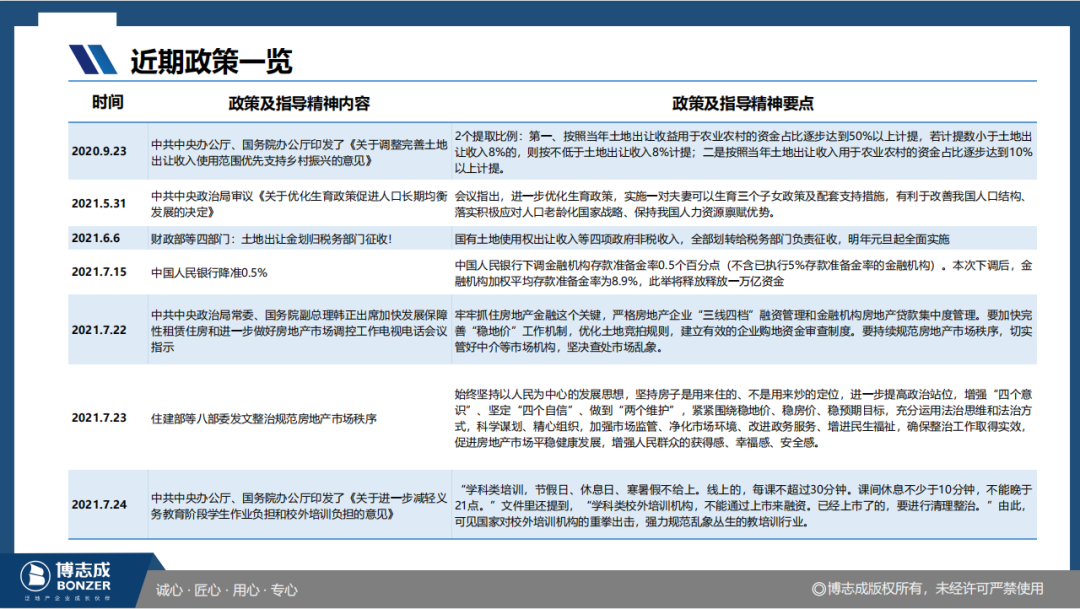Screen dimensions: 1080x609
Task: Select the 2021.7.22 date cell
Action: click(100, 329)
